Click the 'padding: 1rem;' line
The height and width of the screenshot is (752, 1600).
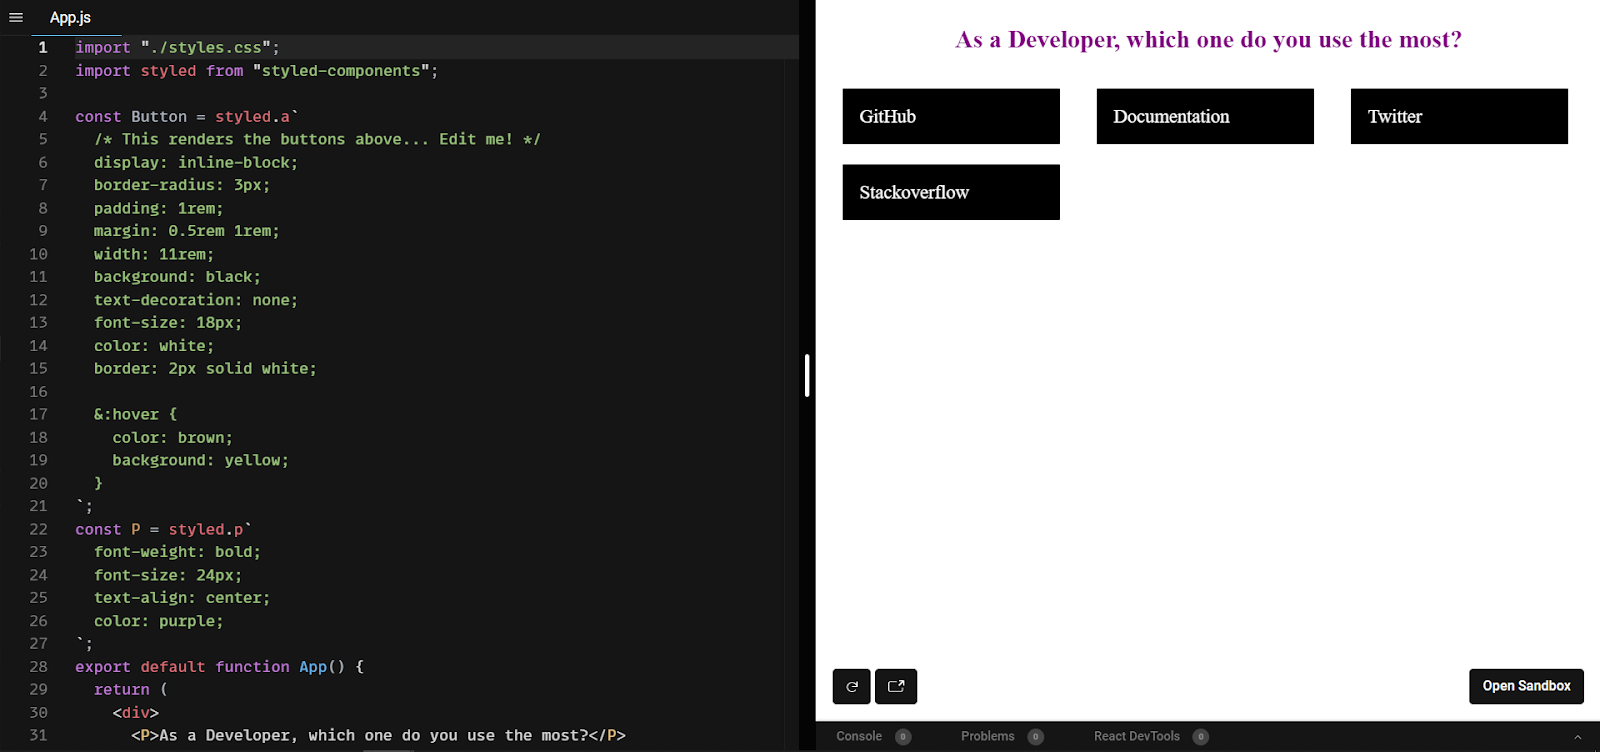159,208
